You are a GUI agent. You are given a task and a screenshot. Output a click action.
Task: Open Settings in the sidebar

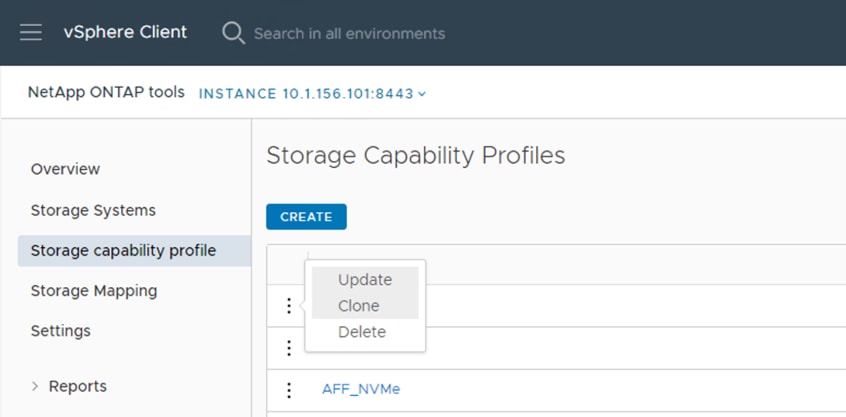coord(60,331)
